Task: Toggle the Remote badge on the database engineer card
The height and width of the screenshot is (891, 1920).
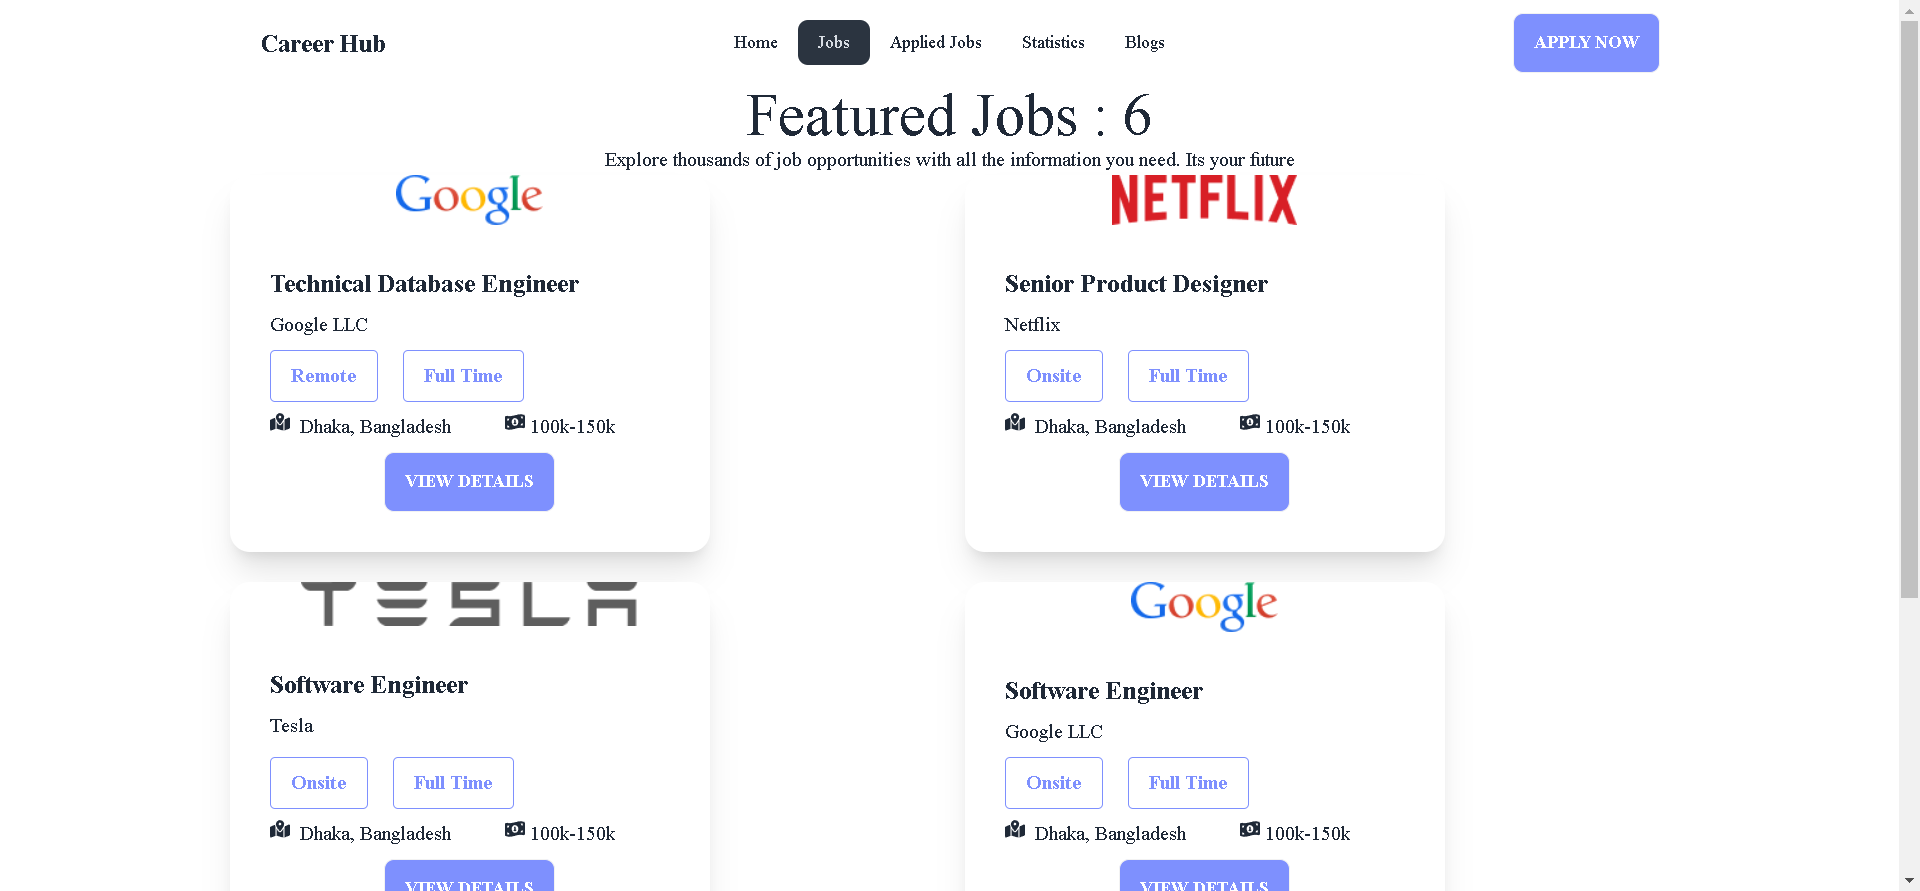Action: click(323, 375)
